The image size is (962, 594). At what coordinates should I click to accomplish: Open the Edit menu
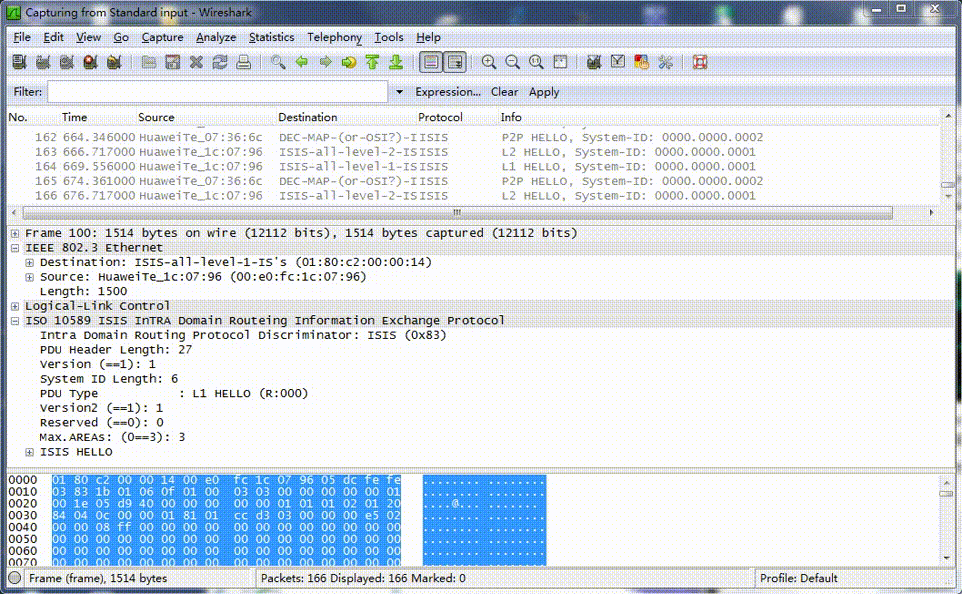[53, 37]
